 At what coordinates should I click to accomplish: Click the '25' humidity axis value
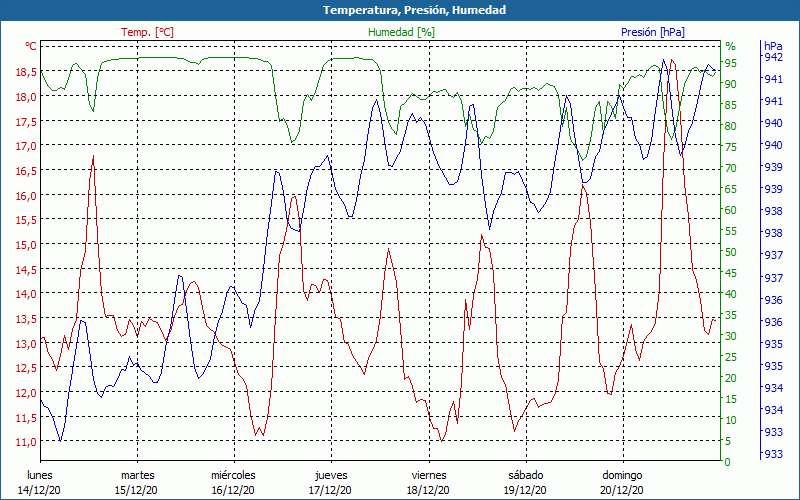731,357
